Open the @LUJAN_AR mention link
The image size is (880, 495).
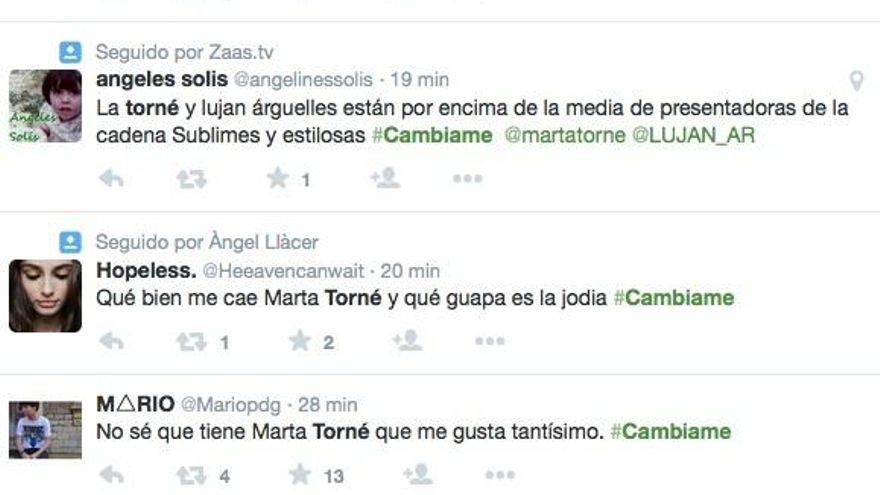coord(693,135)
